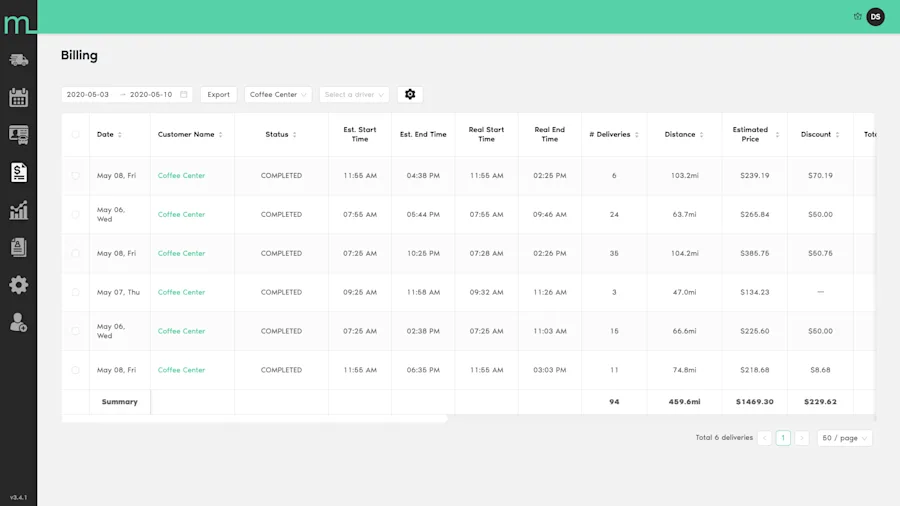Check the row with 11 deliveries

point(75,370)
